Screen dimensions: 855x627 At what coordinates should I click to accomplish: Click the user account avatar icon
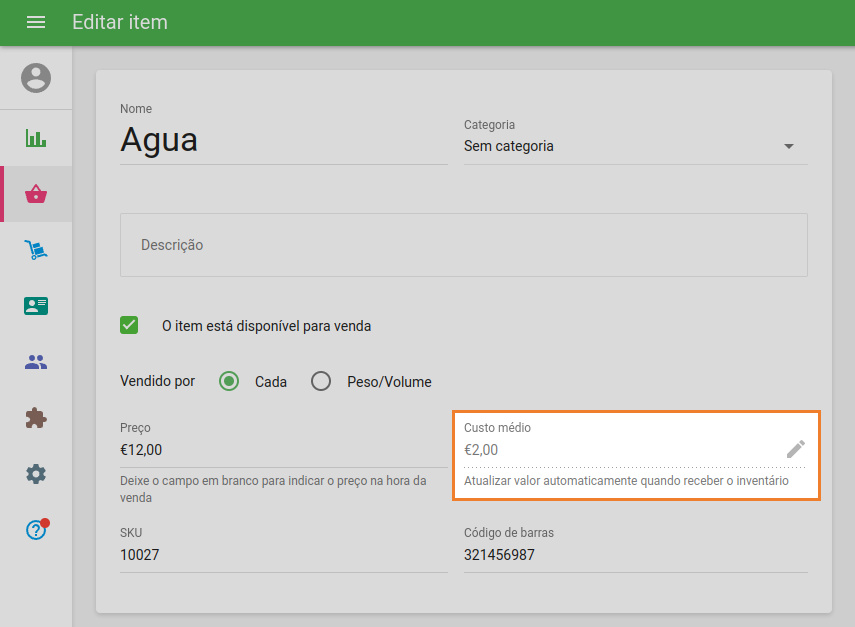coord(36,78)
